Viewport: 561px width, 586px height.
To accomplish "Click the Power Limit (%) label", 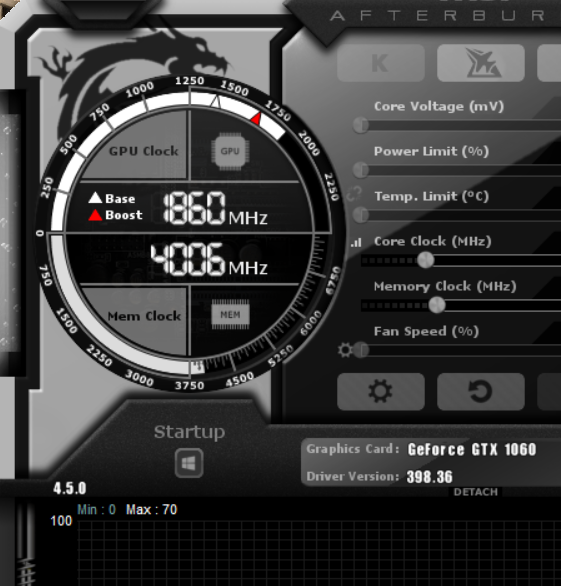I will (431, 151).
